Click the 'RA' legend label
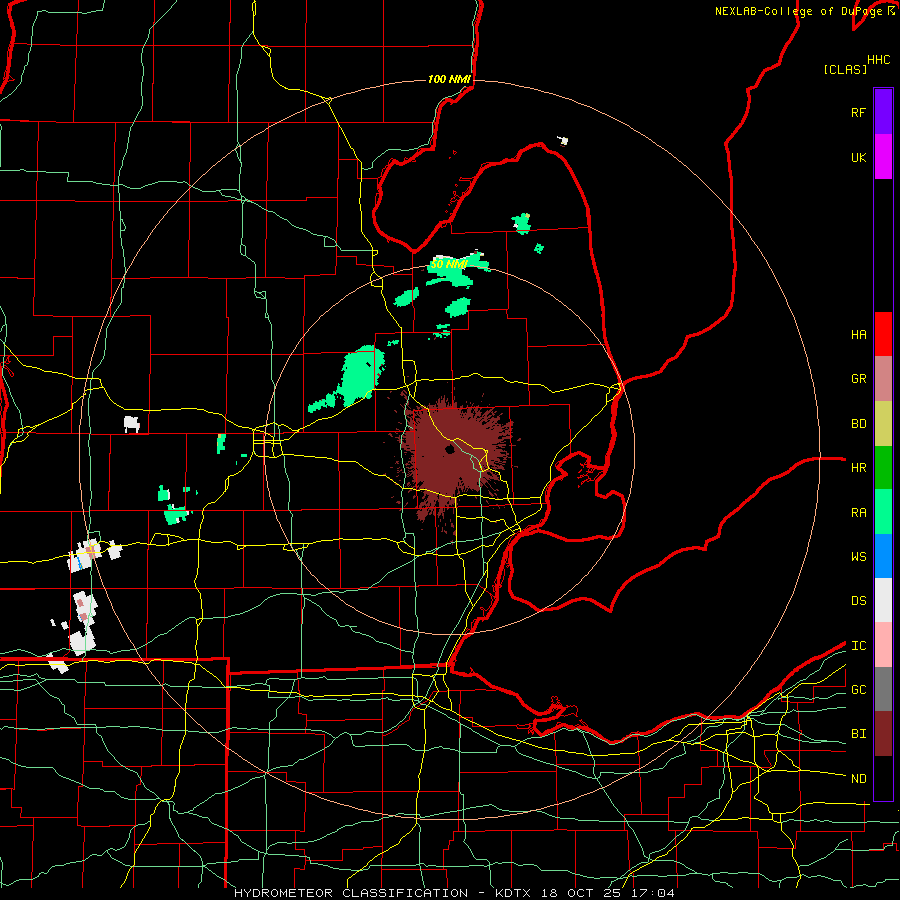This screenshot has width=900, height=900. coord(858,513)
